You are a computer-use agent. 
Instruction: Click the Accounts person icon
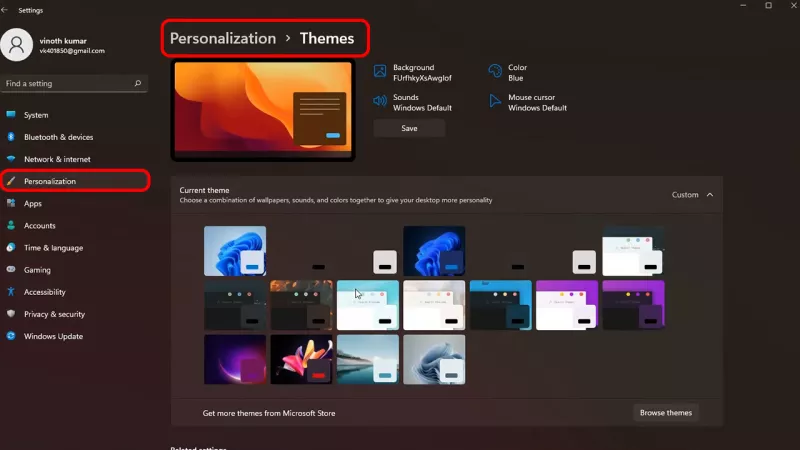[x=11, y=225]
